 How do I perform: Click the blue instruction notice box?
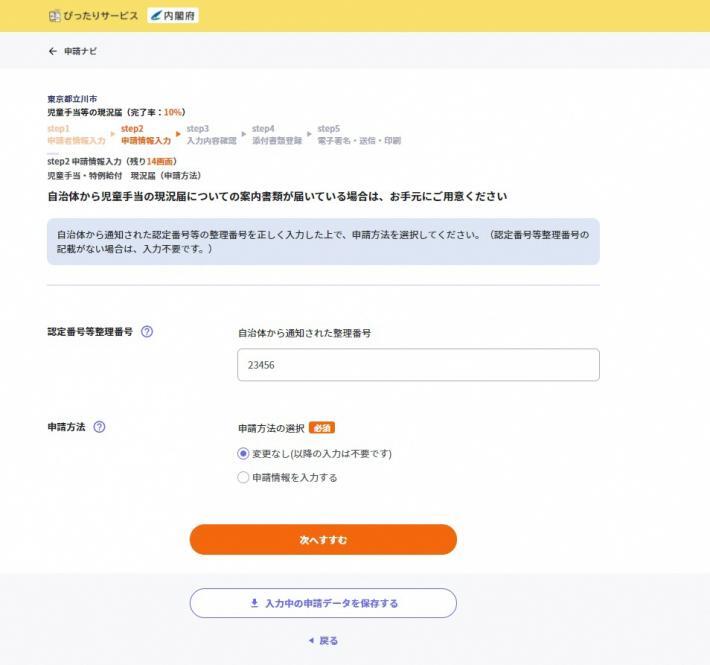pyautogui.click(x=323, y=242)
